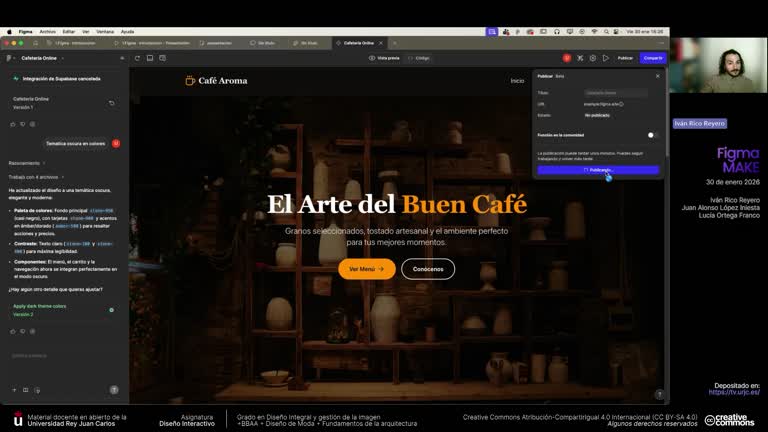Switch preview to desktop viewport icon
768x432 pixels.
pyautogui.click(x=150, y=58)
